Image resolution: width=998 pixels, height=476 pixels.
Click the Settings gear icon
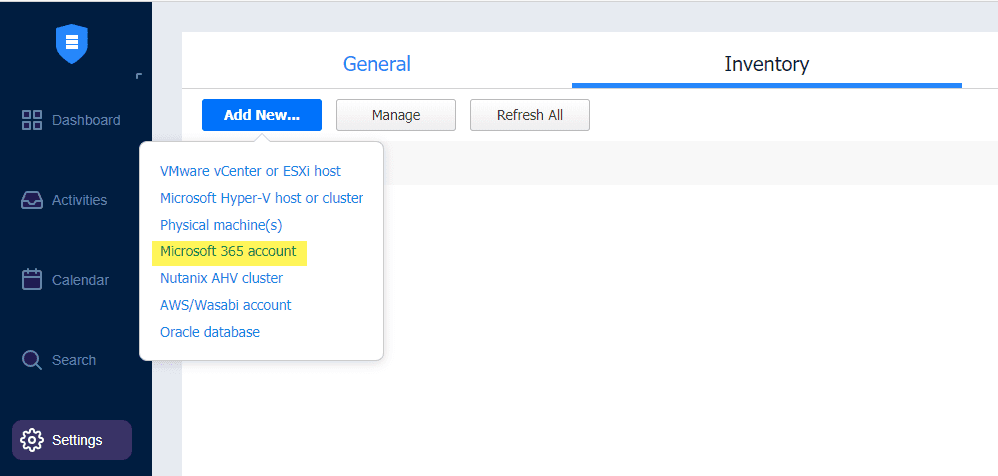click(32, 440)
